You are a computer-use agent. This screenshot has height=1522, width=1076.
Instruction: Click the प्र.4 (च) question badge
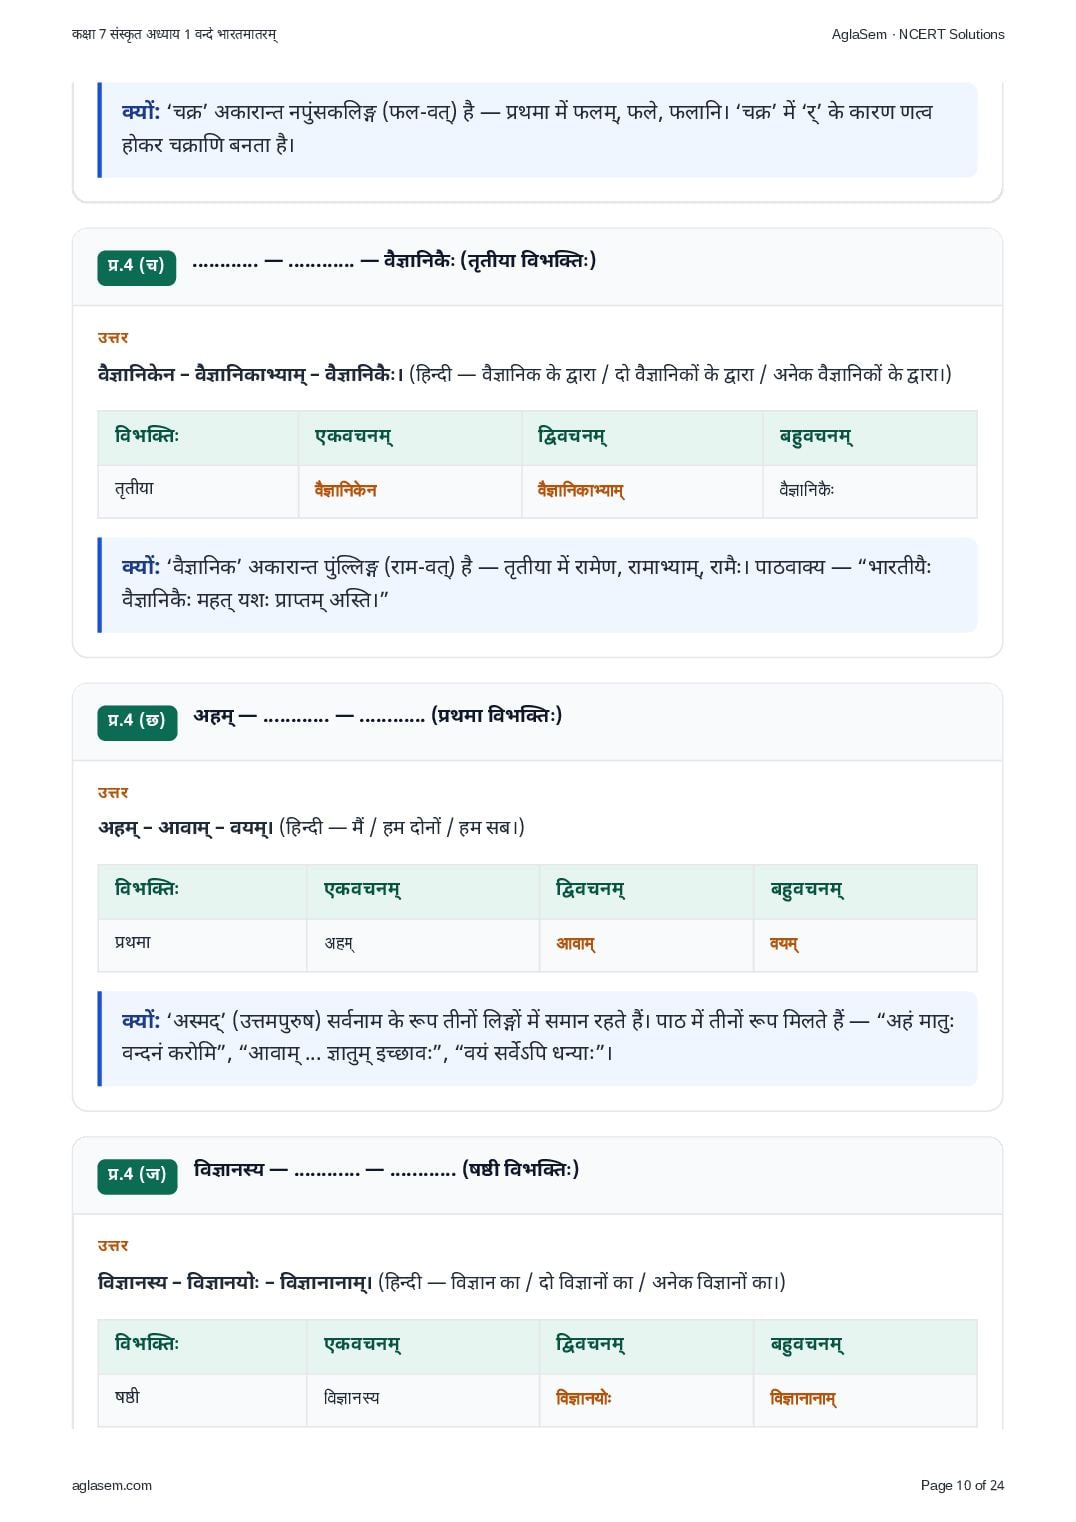pyautogui.click(x=136, y=266)
